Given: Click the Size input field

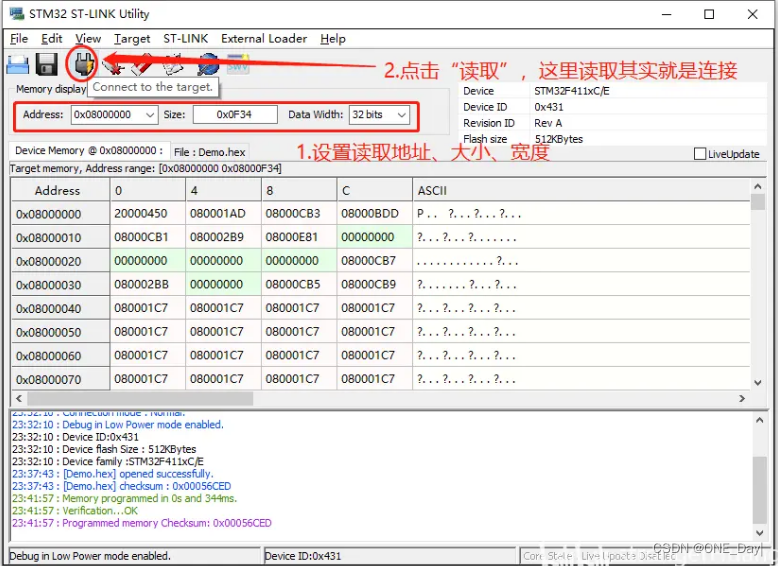Looking at the screenshot, I should [x=235, y=115].
